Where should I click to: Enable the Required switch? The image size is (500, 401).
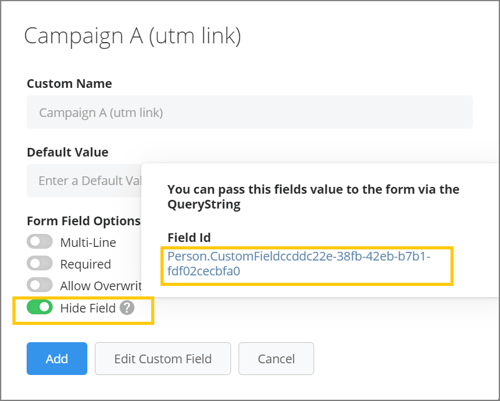pyautogui.click(x=40, y=263)
